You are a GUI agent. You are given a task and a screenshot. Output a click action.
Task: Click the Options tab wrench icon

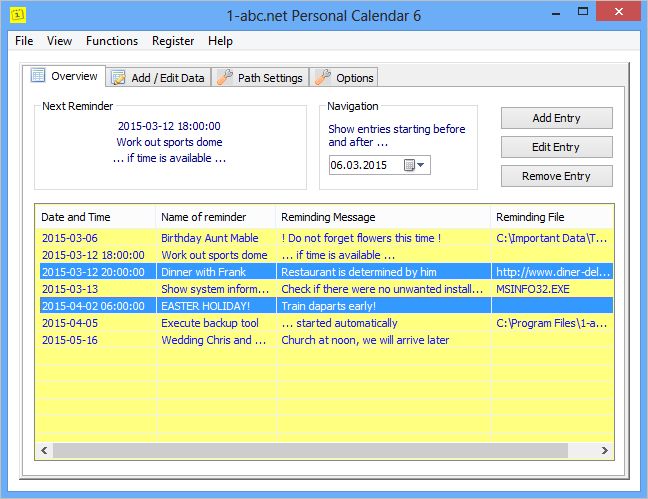pyautogui.click(x=322, y=77)
